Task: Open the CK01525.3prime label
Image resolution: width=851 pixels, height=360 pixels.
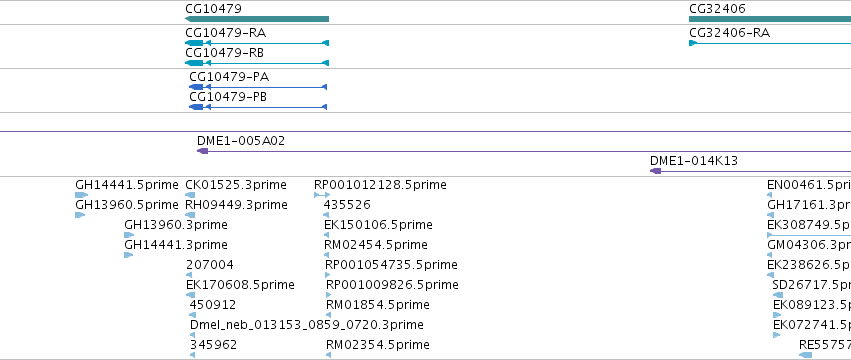Action: (236, 185)
